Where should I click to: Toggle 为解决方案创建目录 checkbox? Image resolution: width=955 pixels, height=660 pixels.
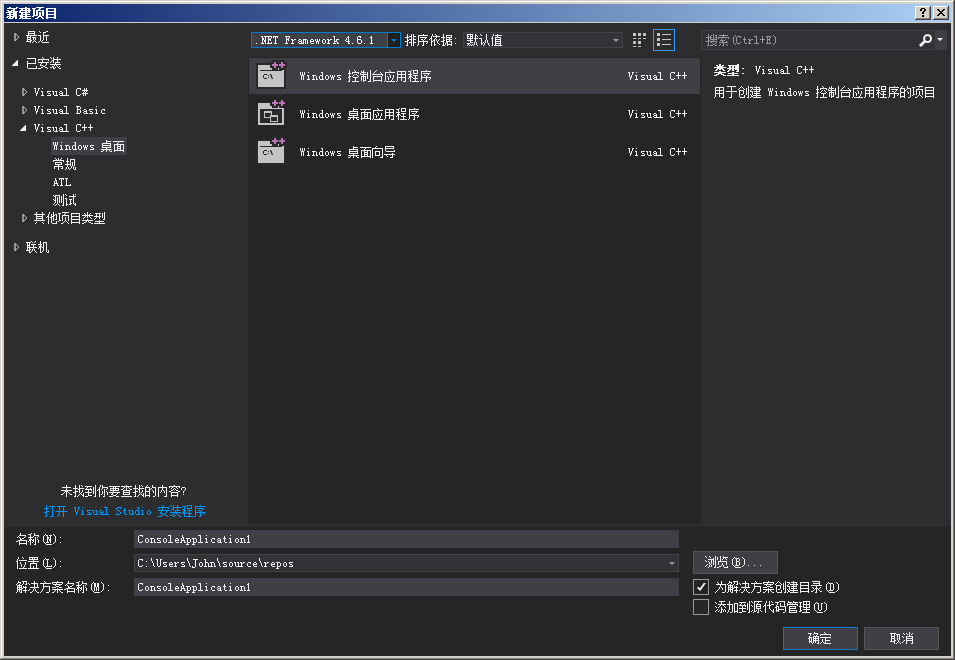pyautogui.click(x=701, y=587)
